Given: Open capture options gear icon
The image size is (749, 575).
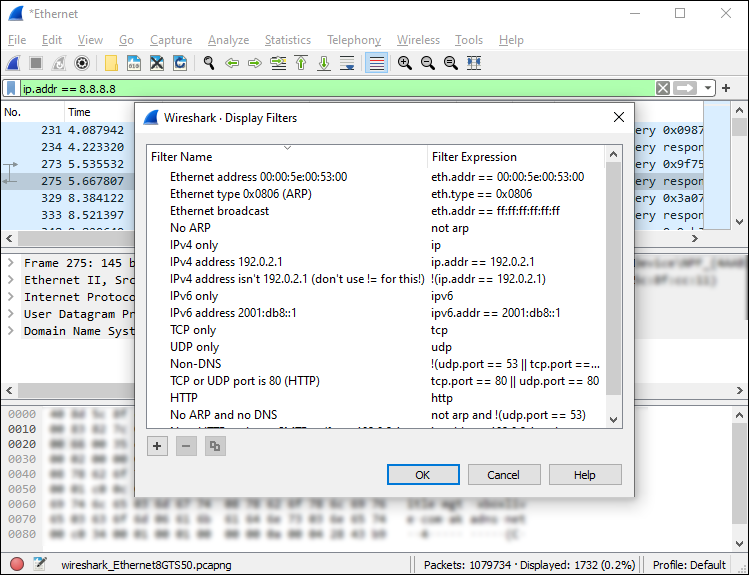Looking at the screenshot, I should [x=82, y=63].
